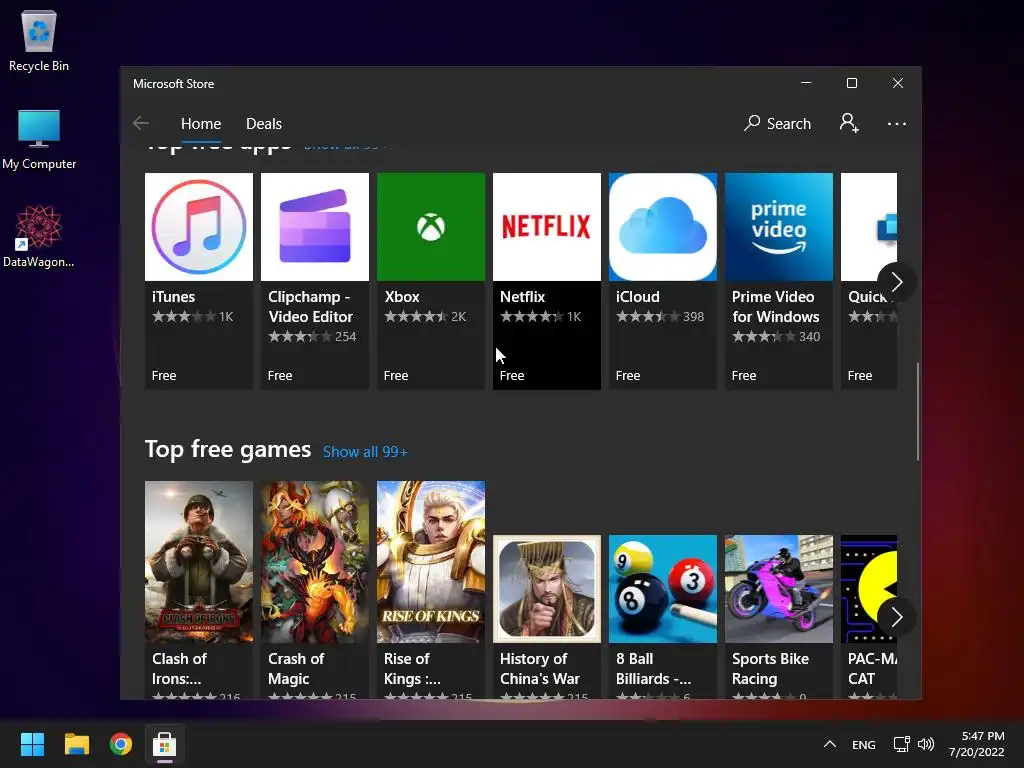Open the Prime Video app icon

point(779,227)
